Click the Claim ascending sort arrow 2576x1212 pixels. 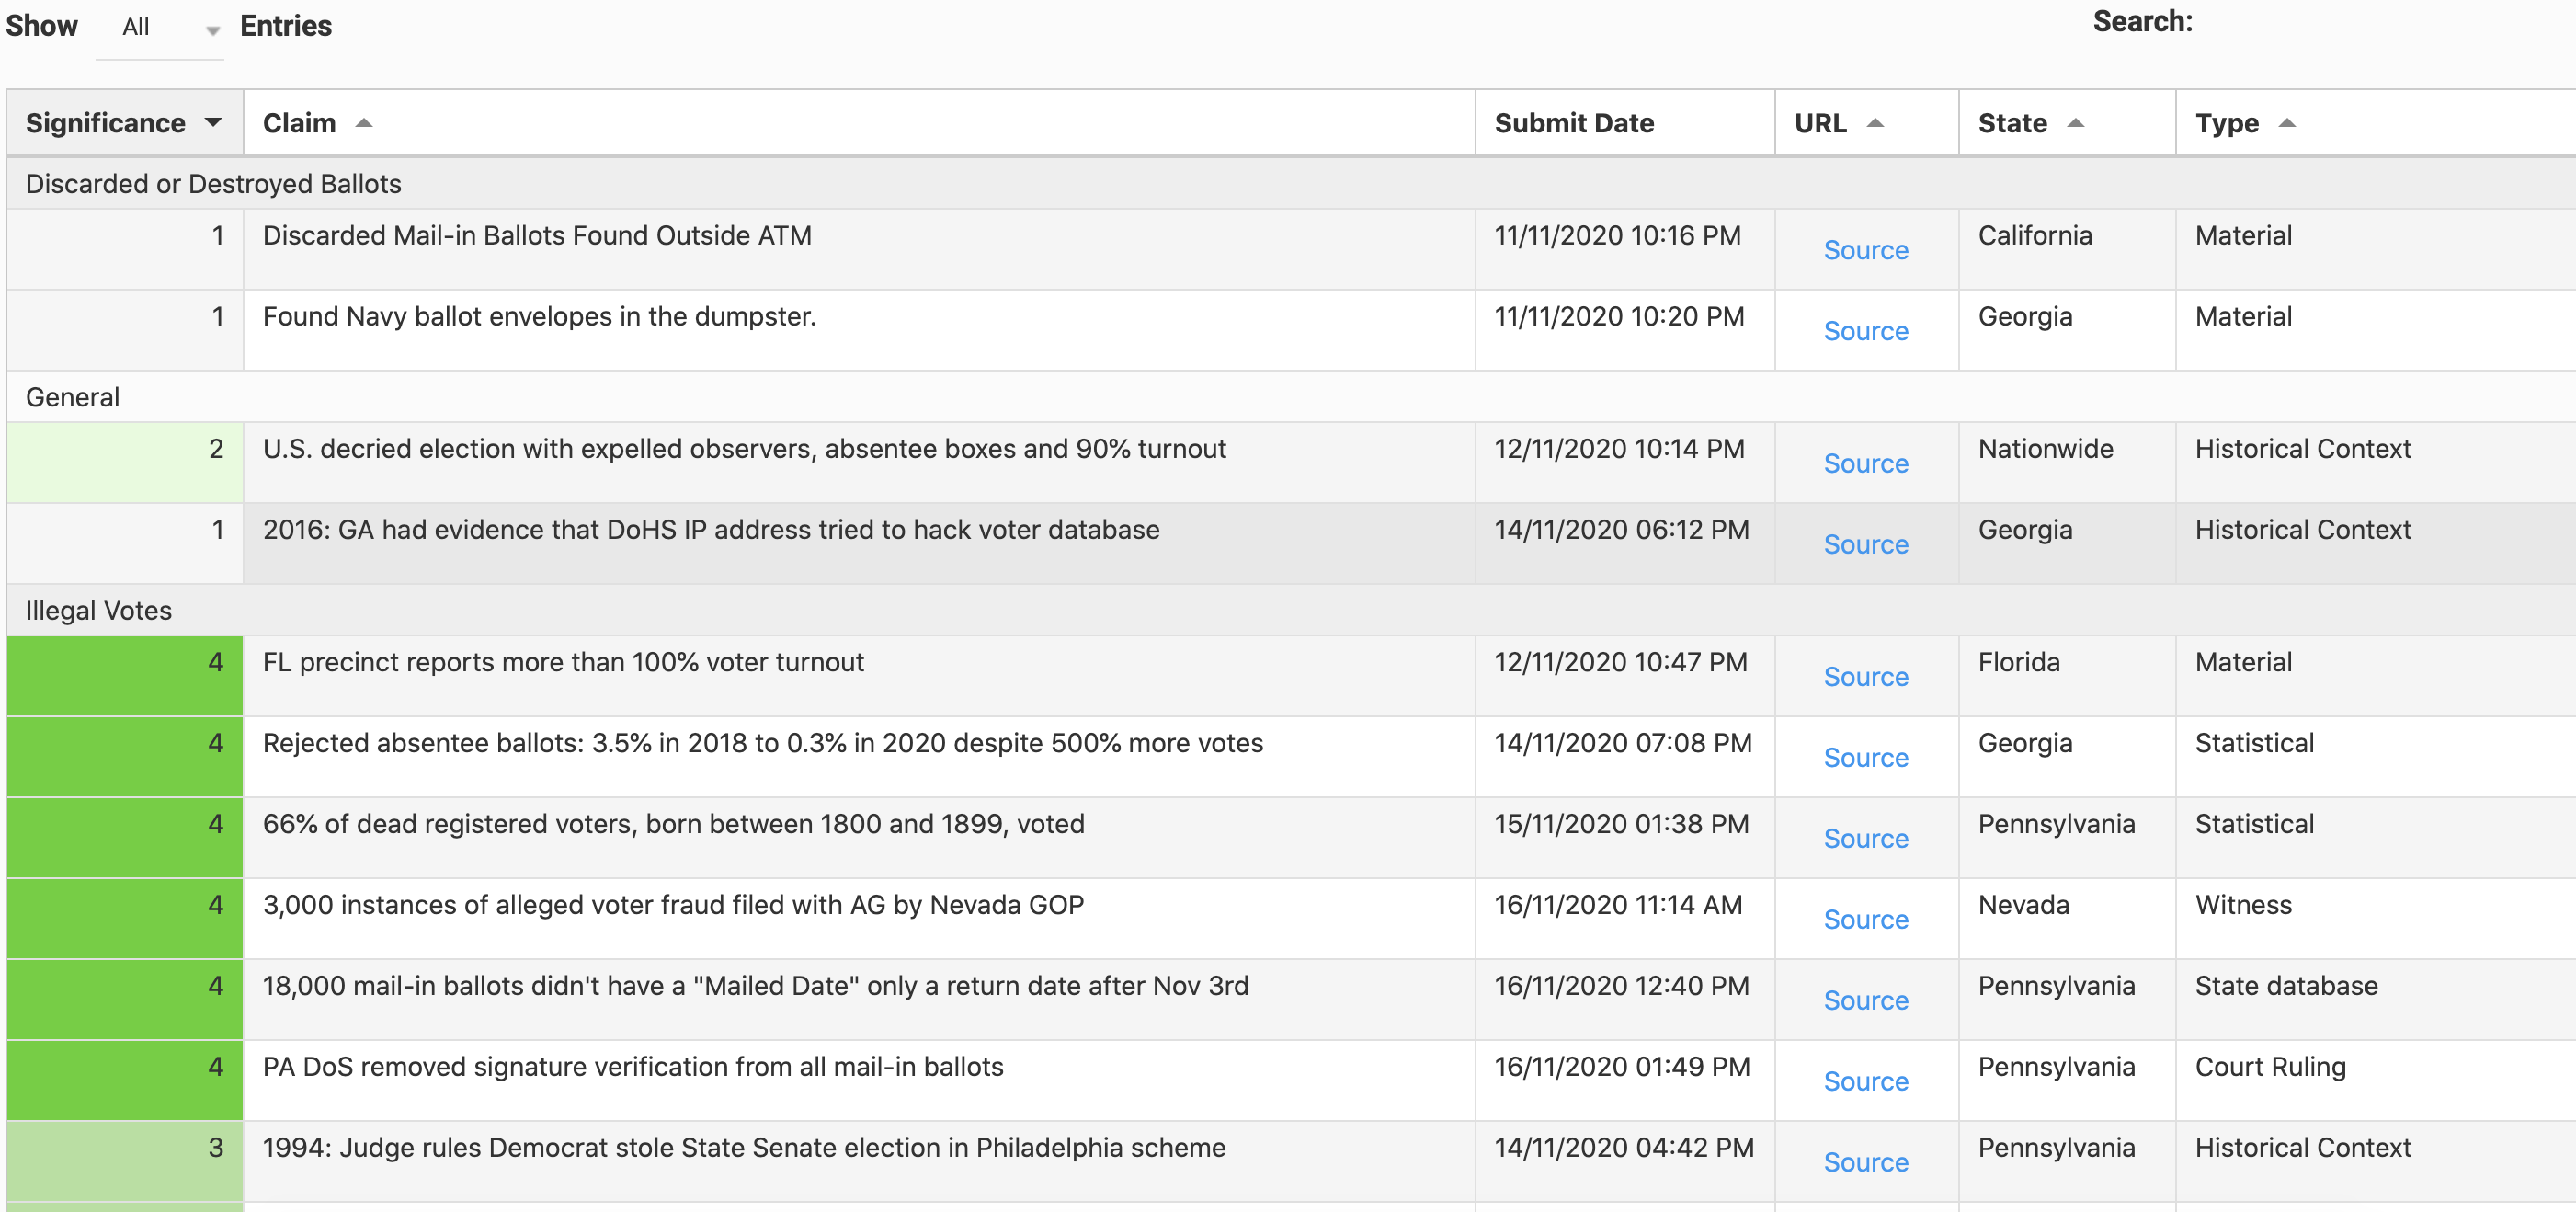364,123
